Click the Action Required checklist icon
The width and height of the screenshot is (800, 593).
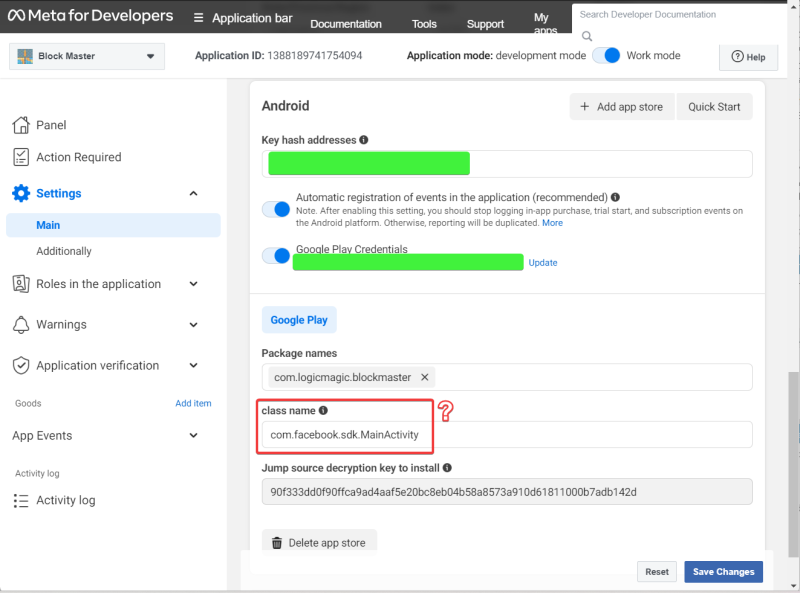click(21, 157)
